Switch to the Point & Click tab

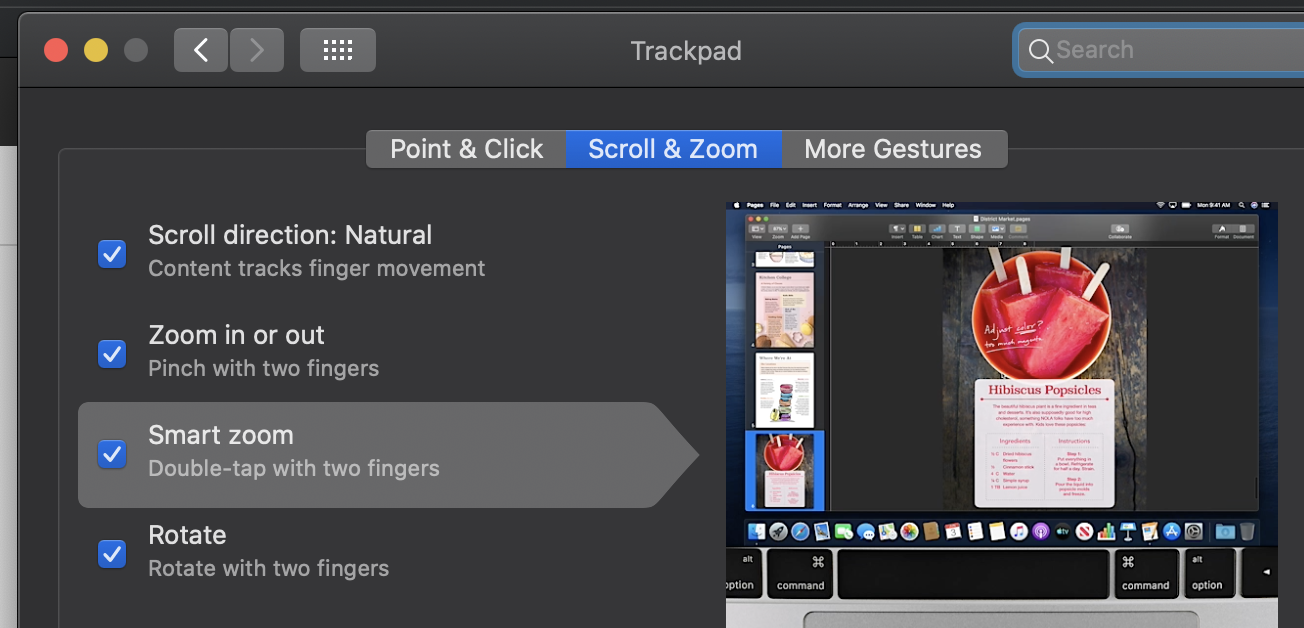pyautogui.click(x=466, y=149)
